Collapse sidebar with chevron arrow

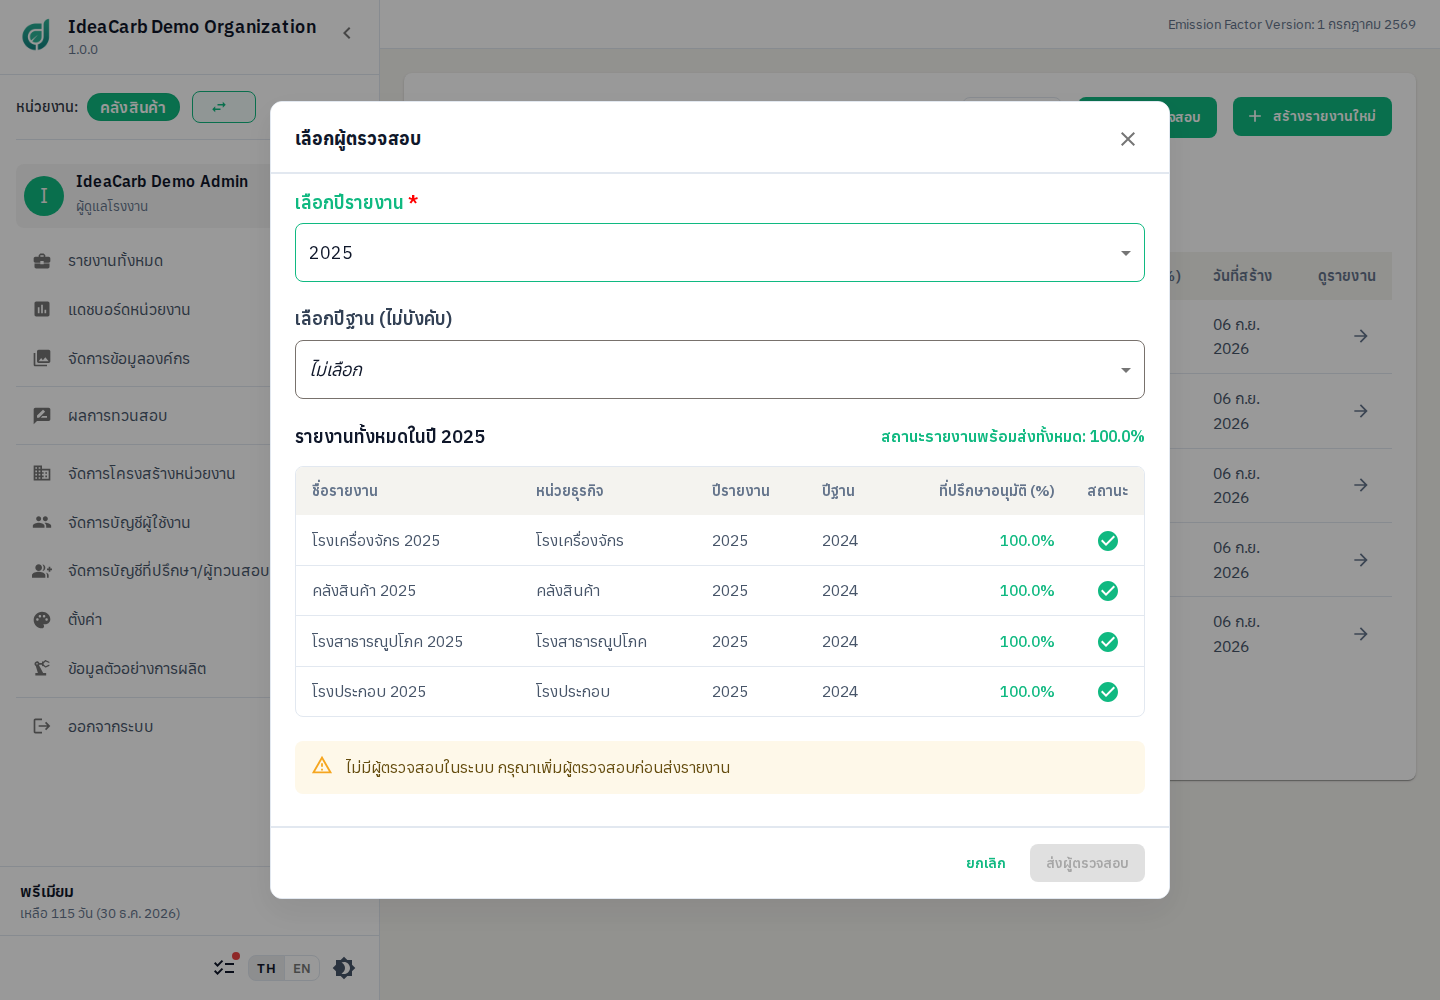[347, 33]
